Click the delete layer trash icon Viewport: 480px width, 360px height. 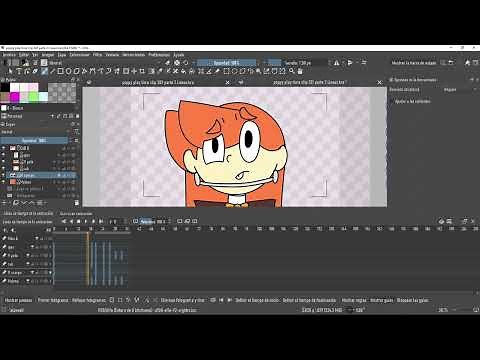pos(77,203)
